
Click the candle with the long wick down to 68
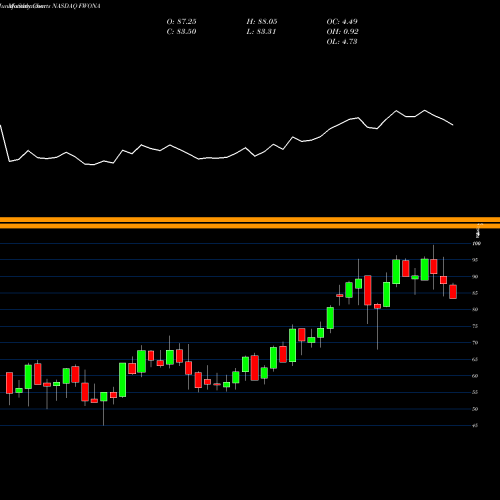377,306
